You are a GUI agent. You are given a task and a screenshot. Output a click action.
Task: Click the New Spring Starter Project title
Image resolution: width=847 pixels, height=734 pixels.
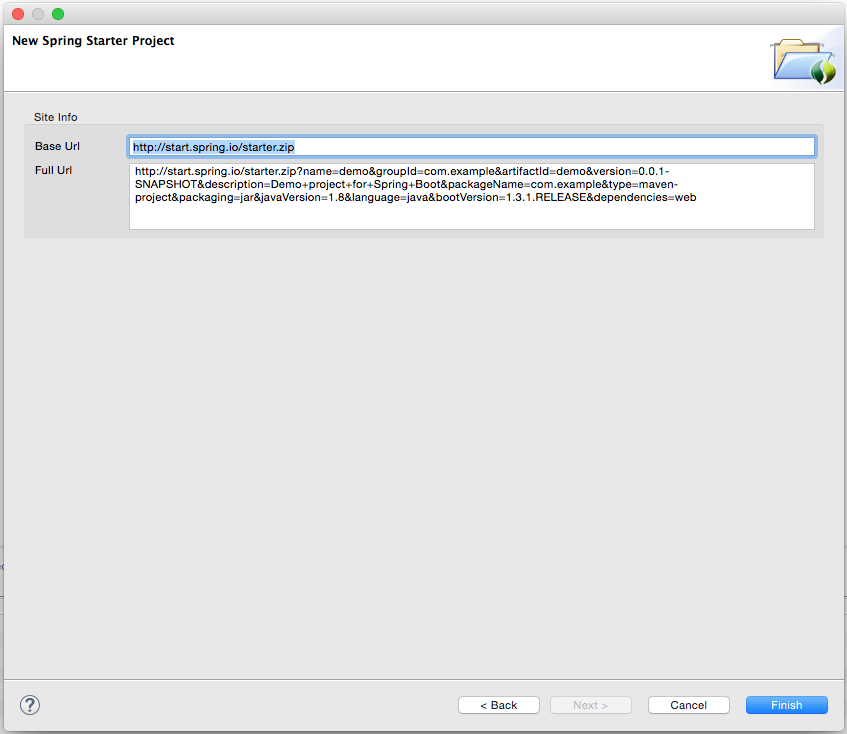(93, 41)
